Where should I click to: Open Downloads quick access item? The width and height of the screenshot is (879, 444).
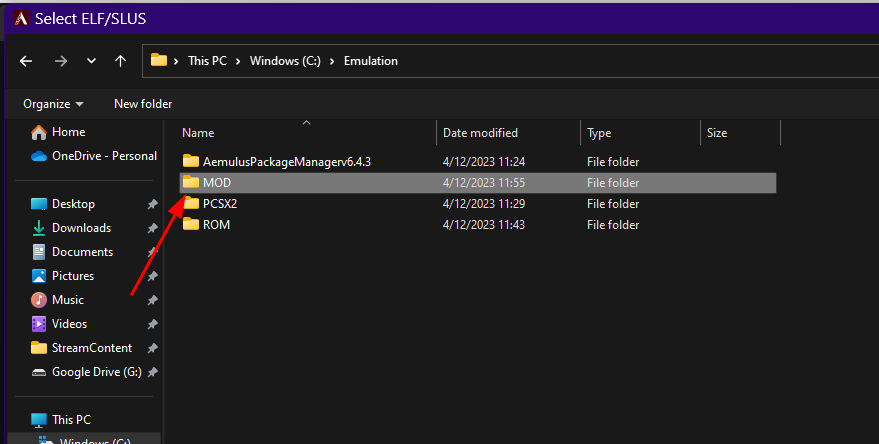tap(81, 228)
